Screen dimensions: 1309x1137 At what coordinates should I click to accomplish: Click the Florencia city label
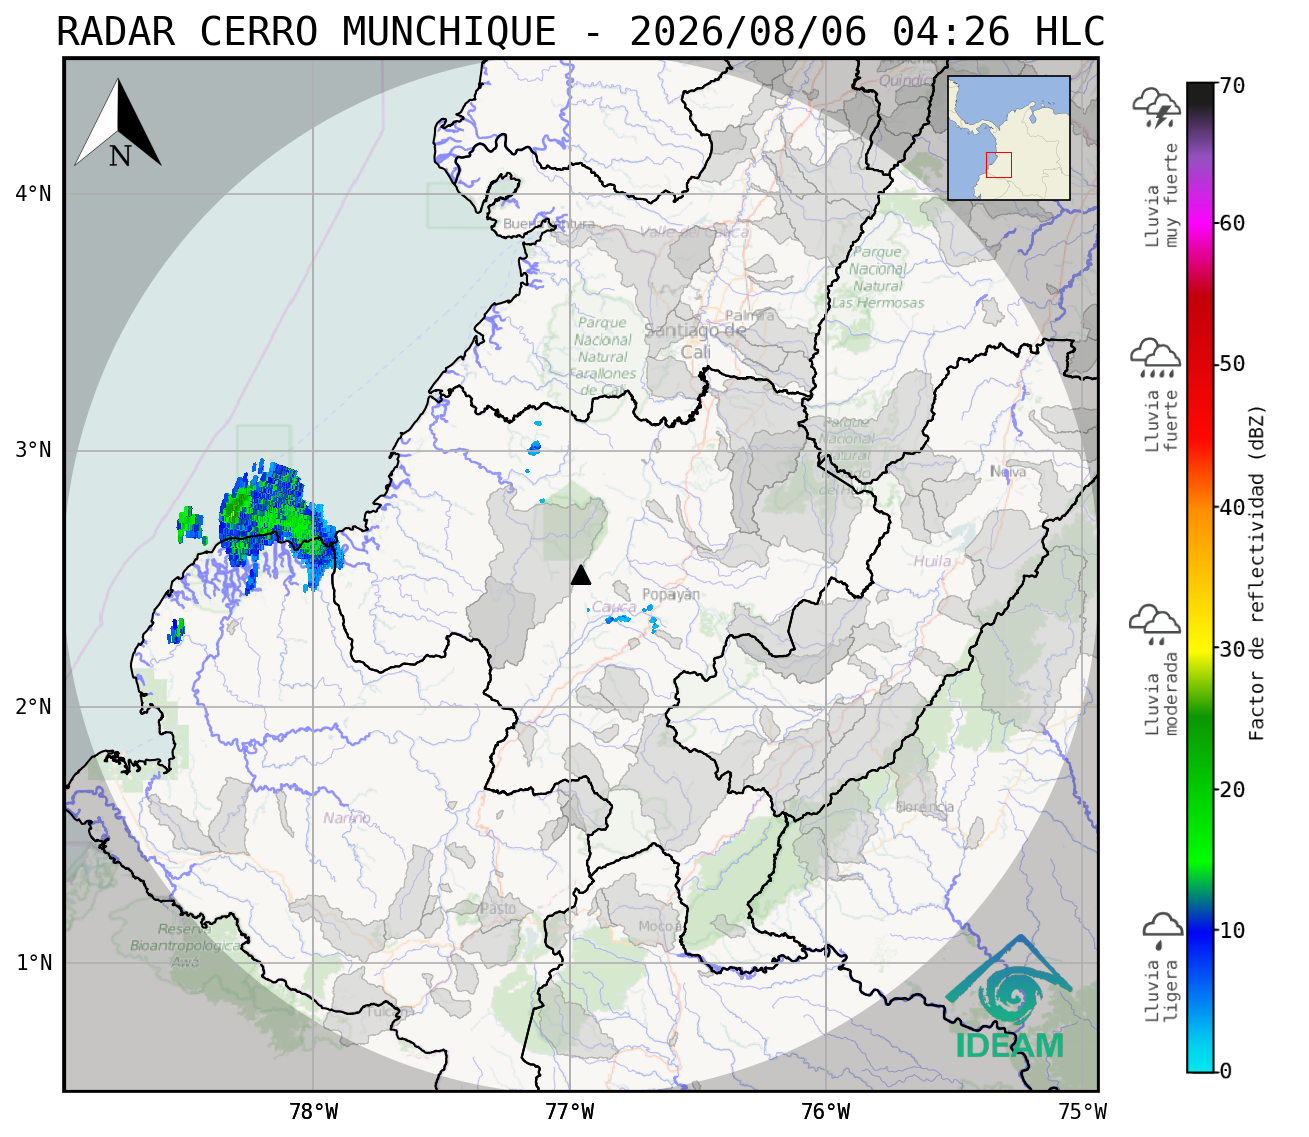[x=925, y=807]
